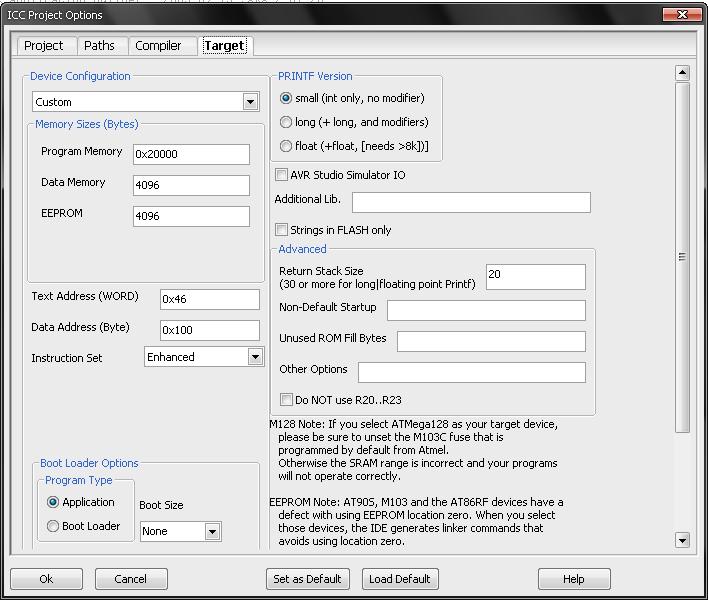Select Boot Loader program type
The image size is (708, 600).
tap(54, 526)
